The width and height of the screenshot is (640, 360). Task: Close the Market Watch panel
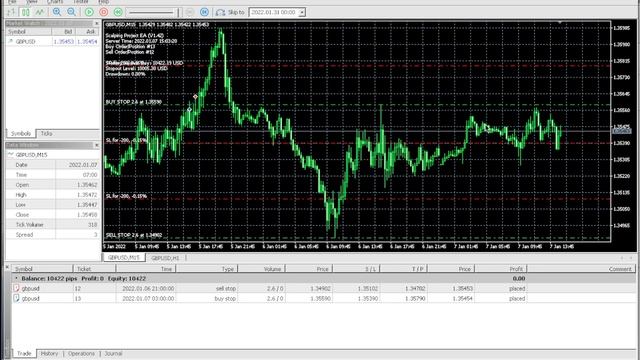tap(97, 24)
